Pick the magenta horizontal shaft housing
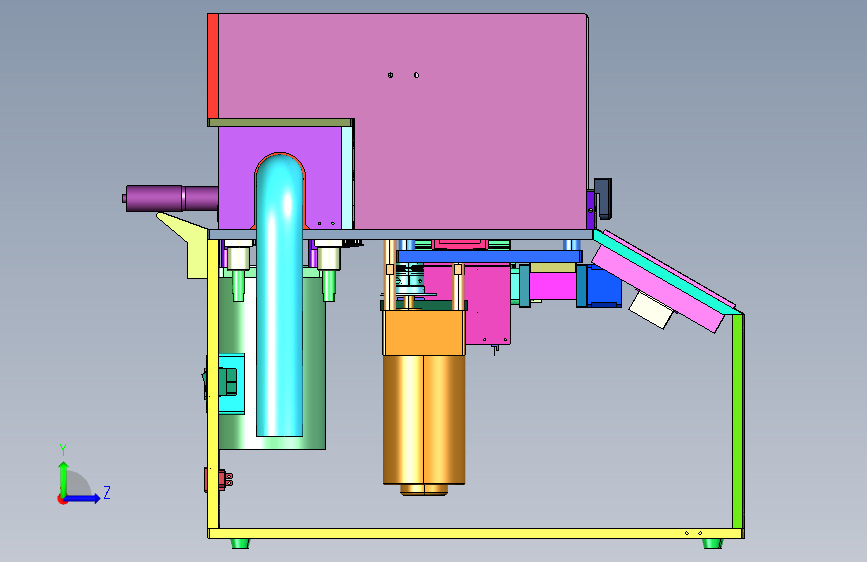 coord(553,286)
